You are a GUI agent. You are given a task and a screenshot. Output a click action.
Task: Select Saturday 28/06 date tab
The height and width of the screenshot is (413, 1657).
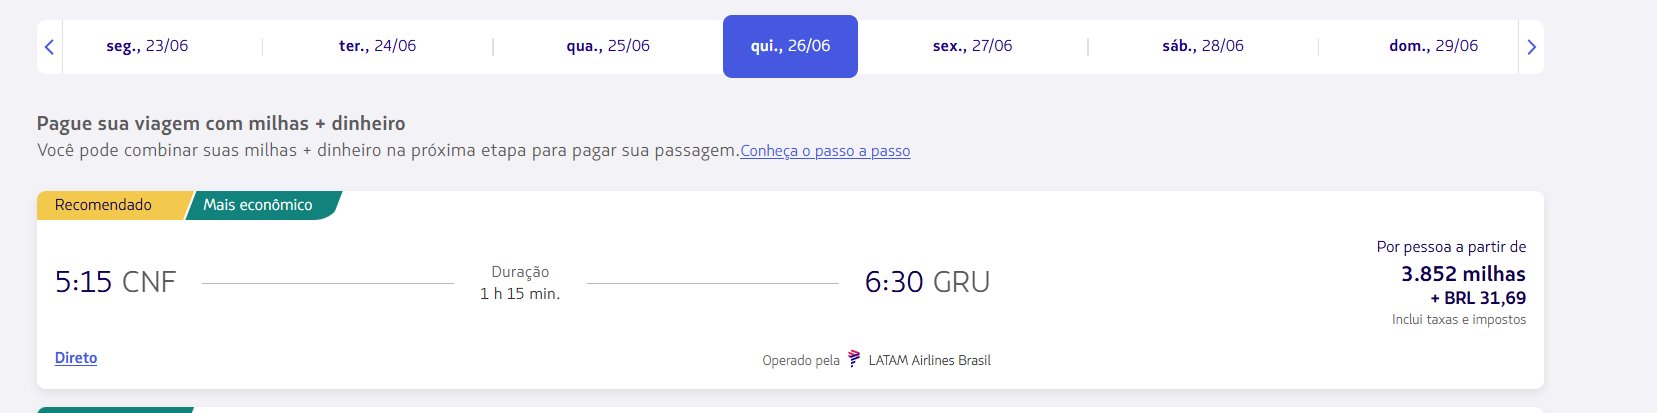[x=1203, y=46]
